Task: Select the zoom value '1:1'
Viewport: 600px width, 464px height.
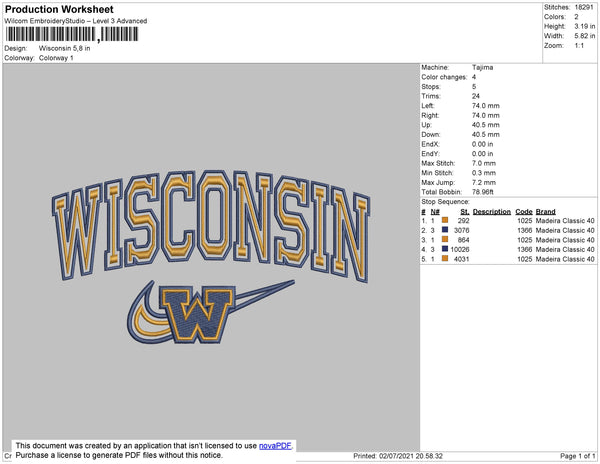Action: coord(579,46)
